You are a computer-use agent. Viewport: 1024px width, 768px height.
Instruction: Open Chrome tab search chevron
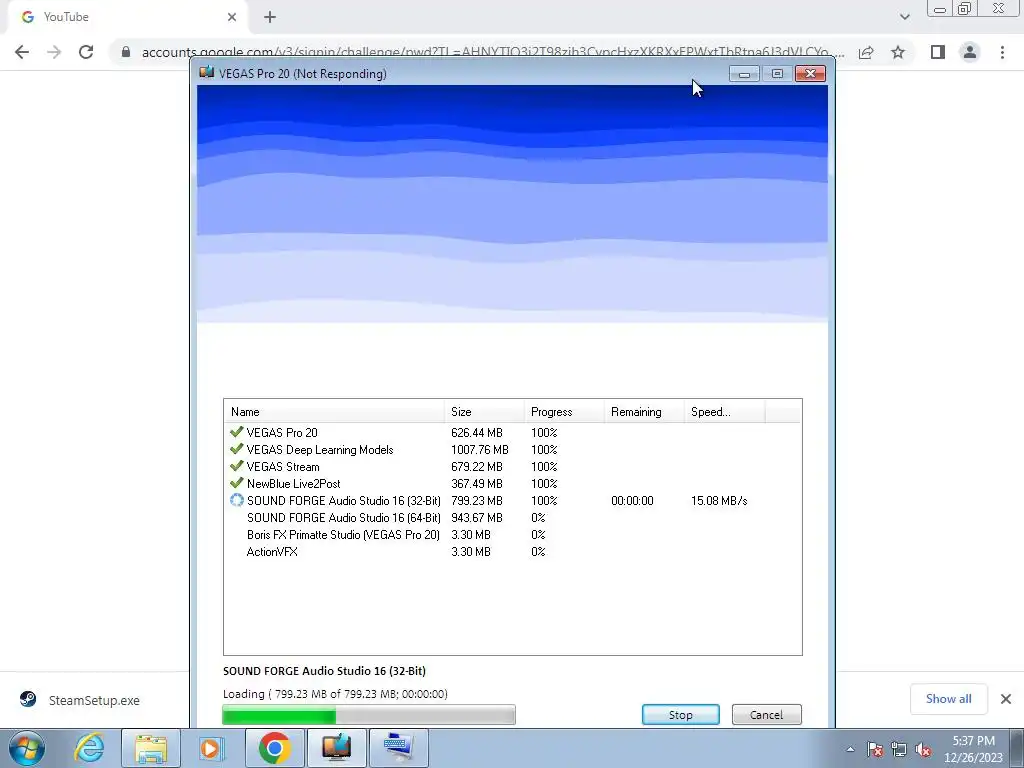coord(904,17)
